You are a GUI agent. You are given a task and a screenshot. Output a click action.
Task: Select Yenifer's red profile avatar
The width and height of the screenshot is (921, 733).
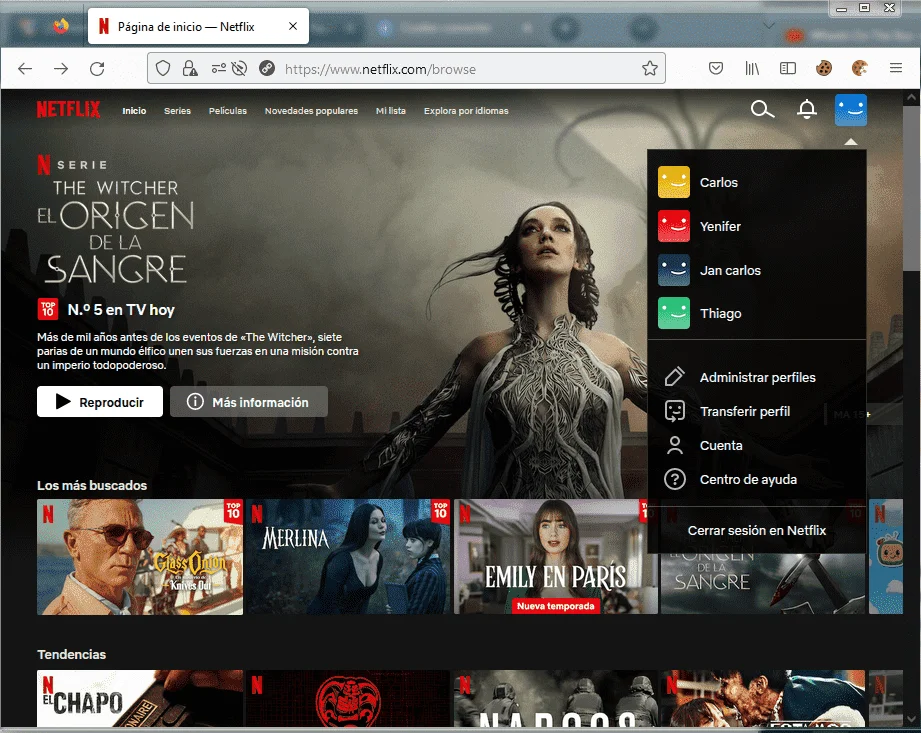tap(674, 226)
